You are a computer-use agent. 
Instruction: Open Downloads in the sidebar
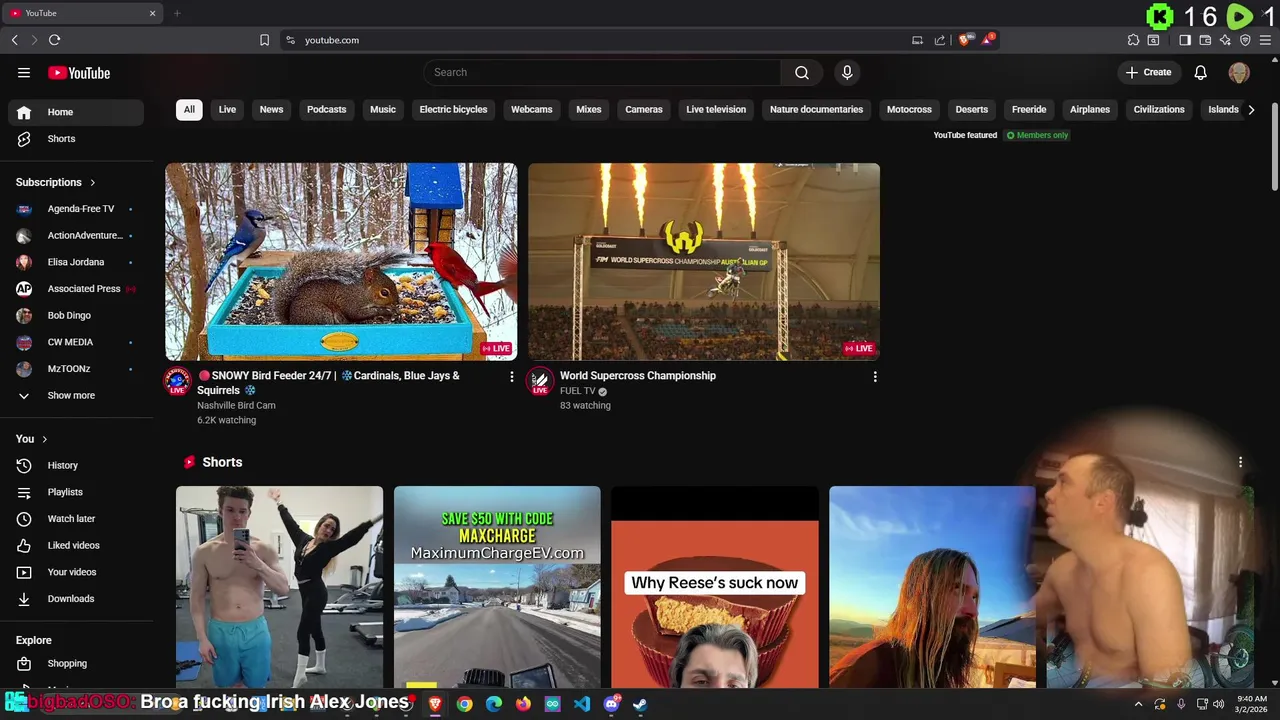tap(76, 599)
